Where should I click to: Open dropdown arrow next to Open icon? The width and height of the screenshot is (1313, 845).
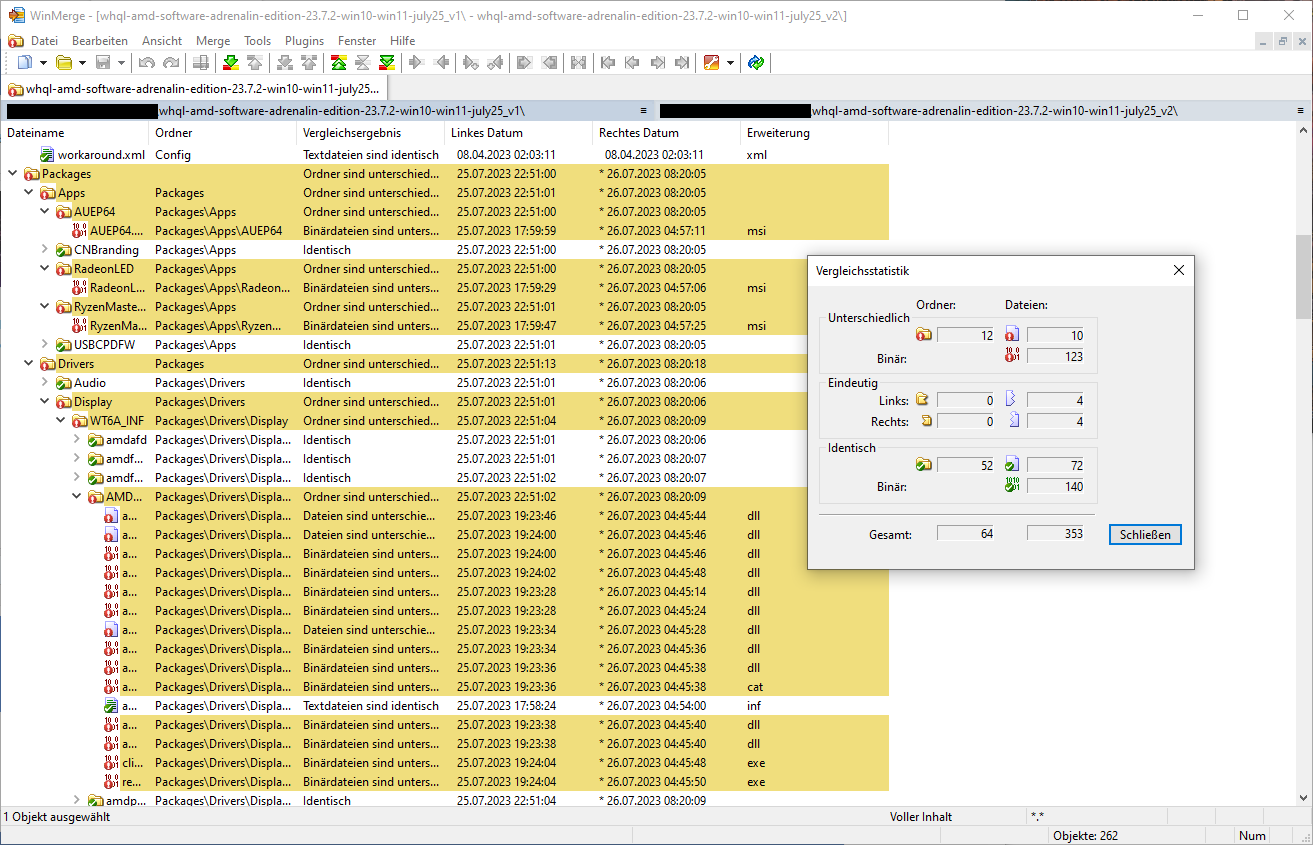pos(82,63)
